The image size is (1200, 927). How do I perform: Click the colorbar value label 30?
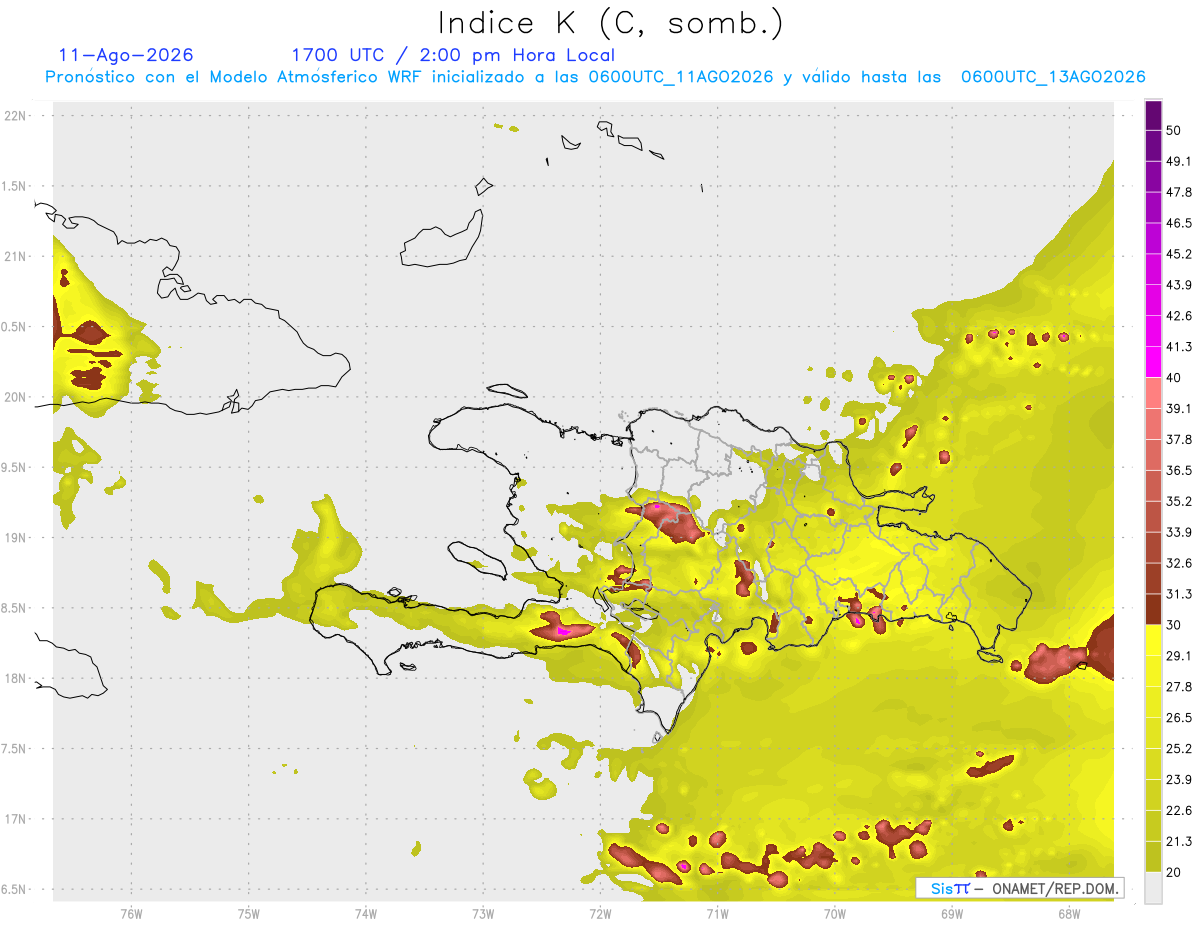1174,625
